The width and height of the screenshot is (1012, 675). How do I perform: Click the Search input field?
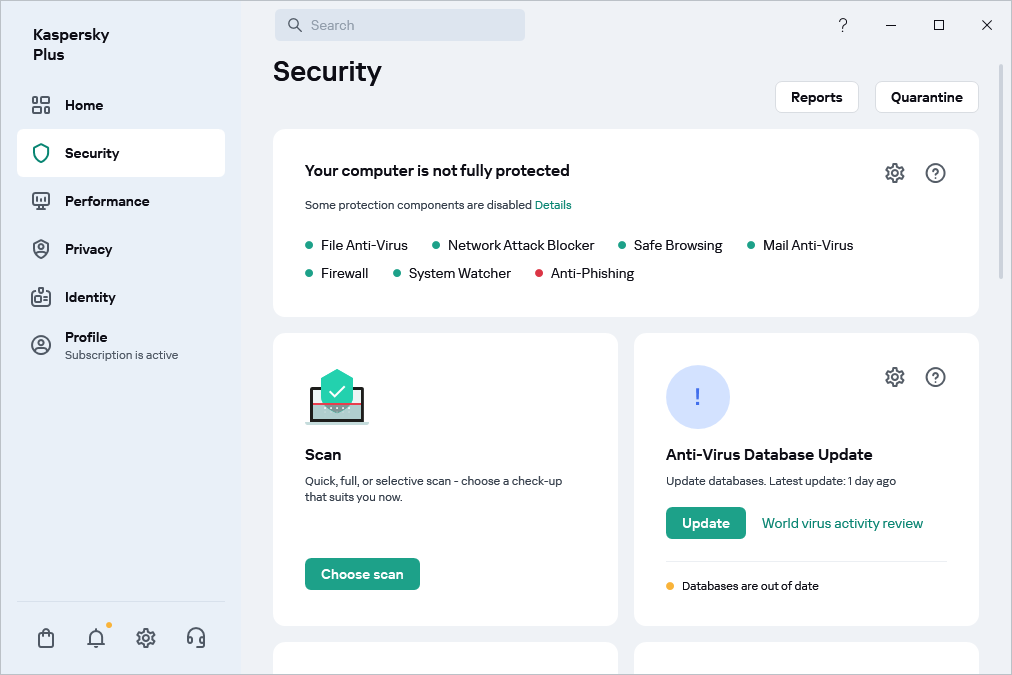click(399, 24)
